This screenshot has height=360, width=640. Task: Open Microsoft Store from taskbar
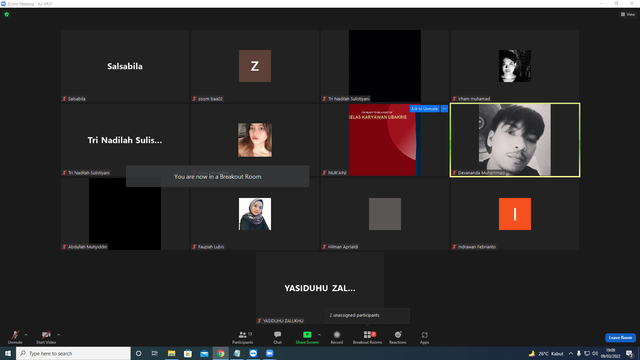tap(188, 353)
